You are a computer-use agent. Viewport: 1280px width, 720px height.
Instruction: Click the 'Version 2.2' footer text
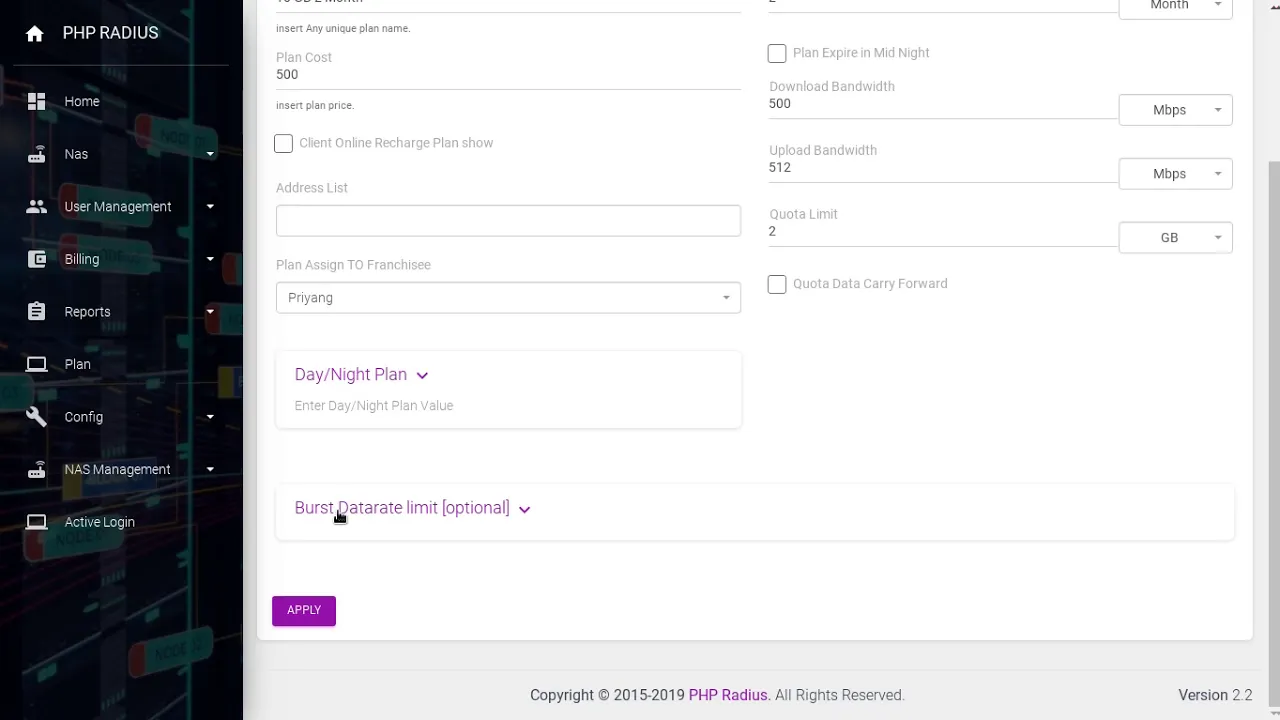pyautogui.click(x=1215, y=695)
